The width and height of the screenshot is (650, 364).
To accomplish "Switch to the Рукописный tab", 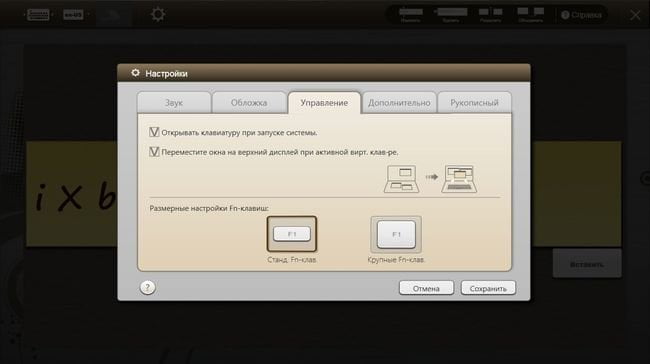I will (474, 102).
